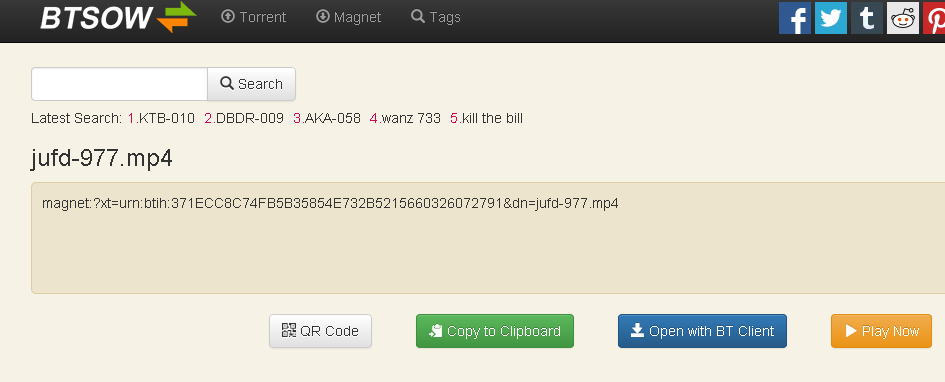The height and width of the screenshot is (382, 945).
Task: Share page on Twitter icon
Action: [x=830, y=18]
